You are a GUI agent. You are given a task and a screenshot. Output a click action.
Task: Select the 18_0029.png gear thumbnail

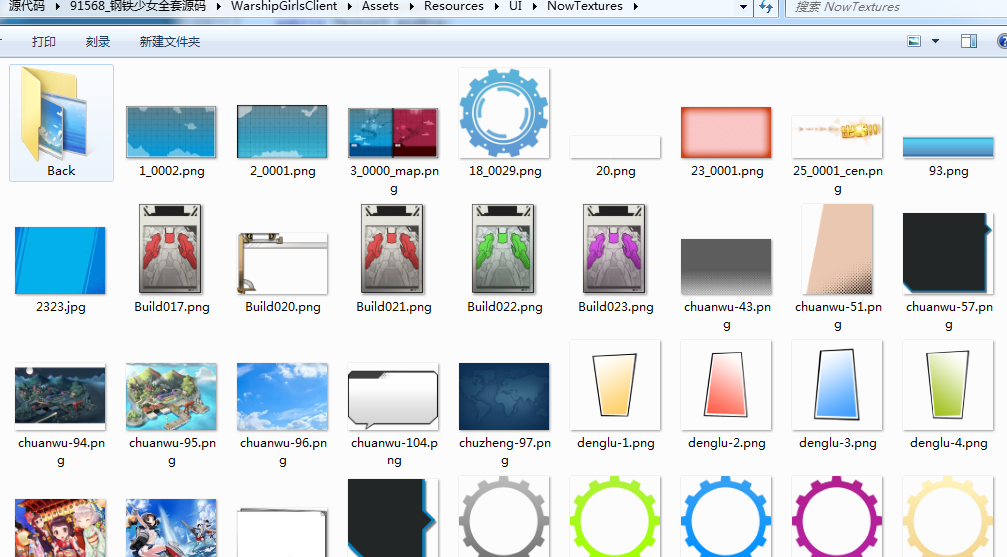tap(504, 113)
